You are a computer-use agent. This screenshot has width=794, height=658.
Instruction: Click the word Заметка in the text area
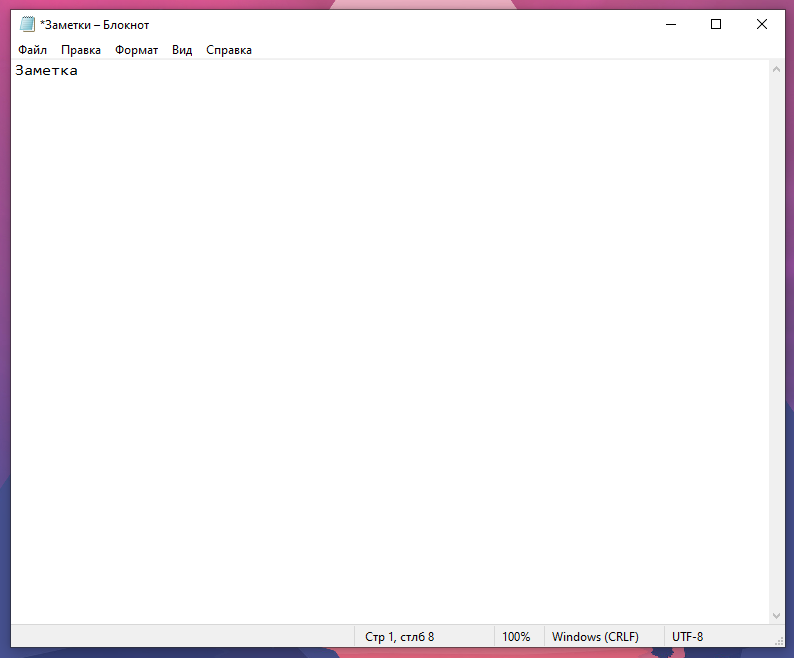47,70
